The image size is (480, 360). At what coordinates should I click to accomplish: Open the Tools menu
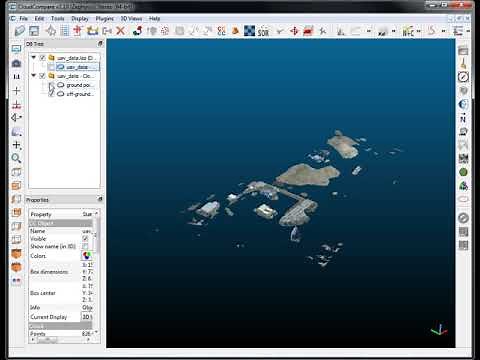(57, 19)
